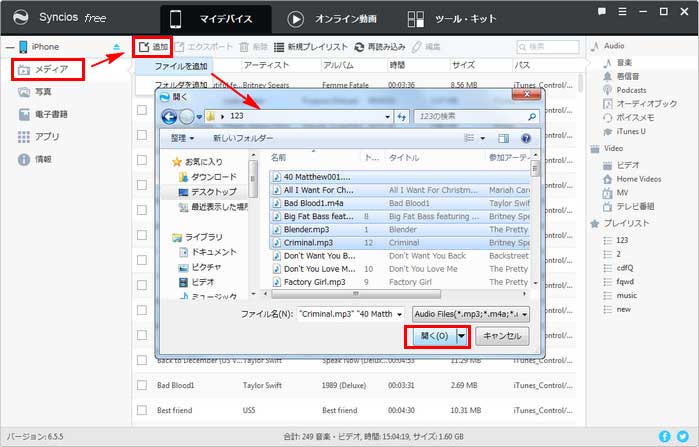Click the 追加 add button
699x447 pixels.
pos(153,47)
